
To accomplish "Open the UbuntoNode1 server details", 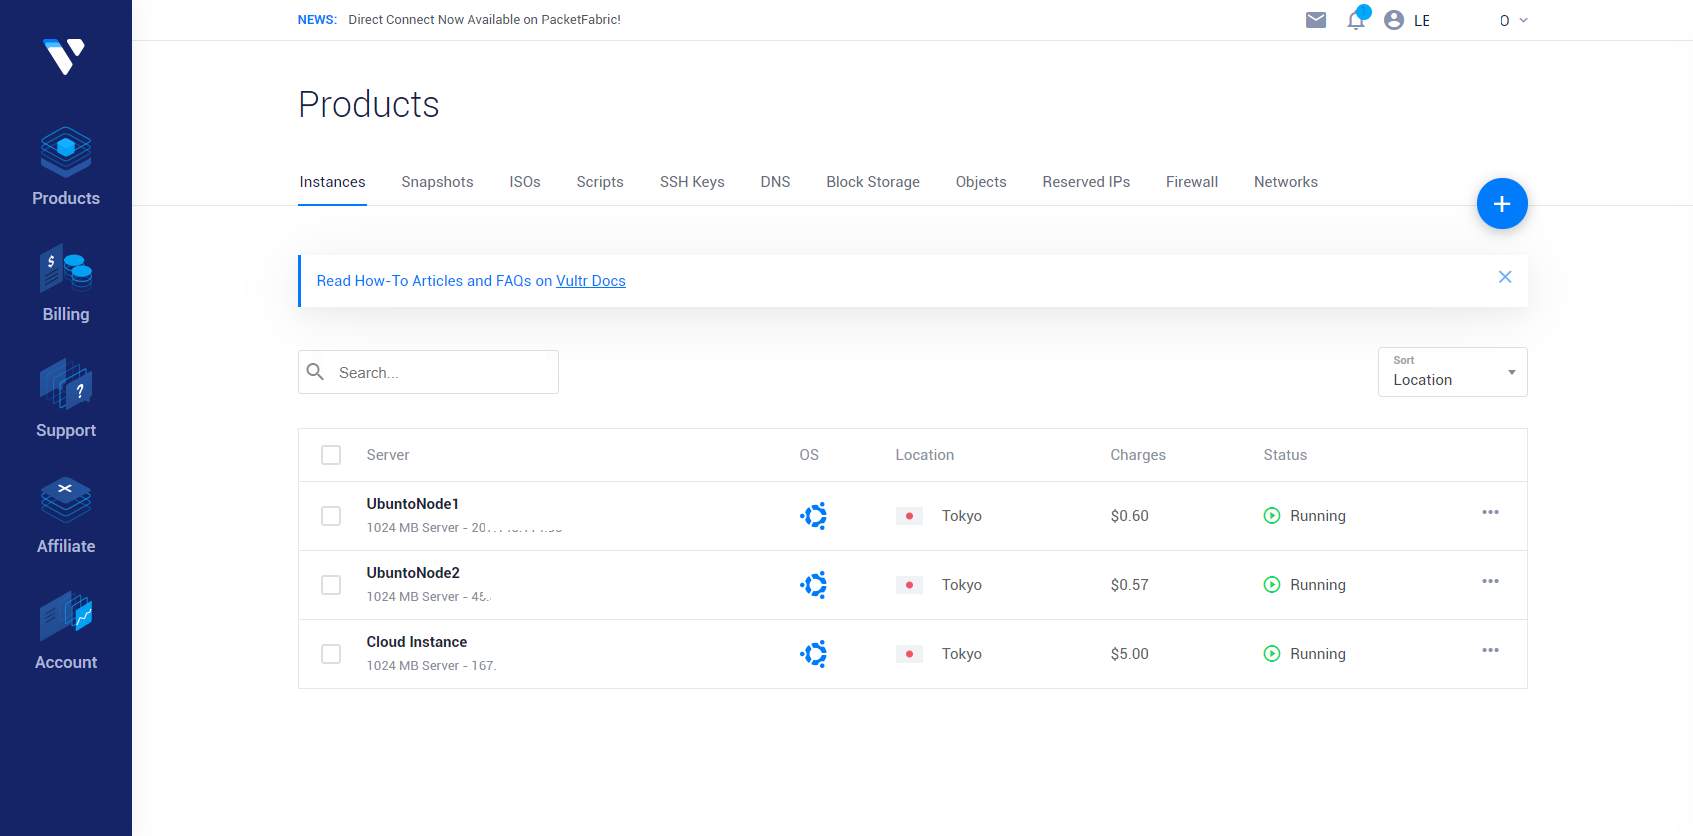I will pos(412,504).
